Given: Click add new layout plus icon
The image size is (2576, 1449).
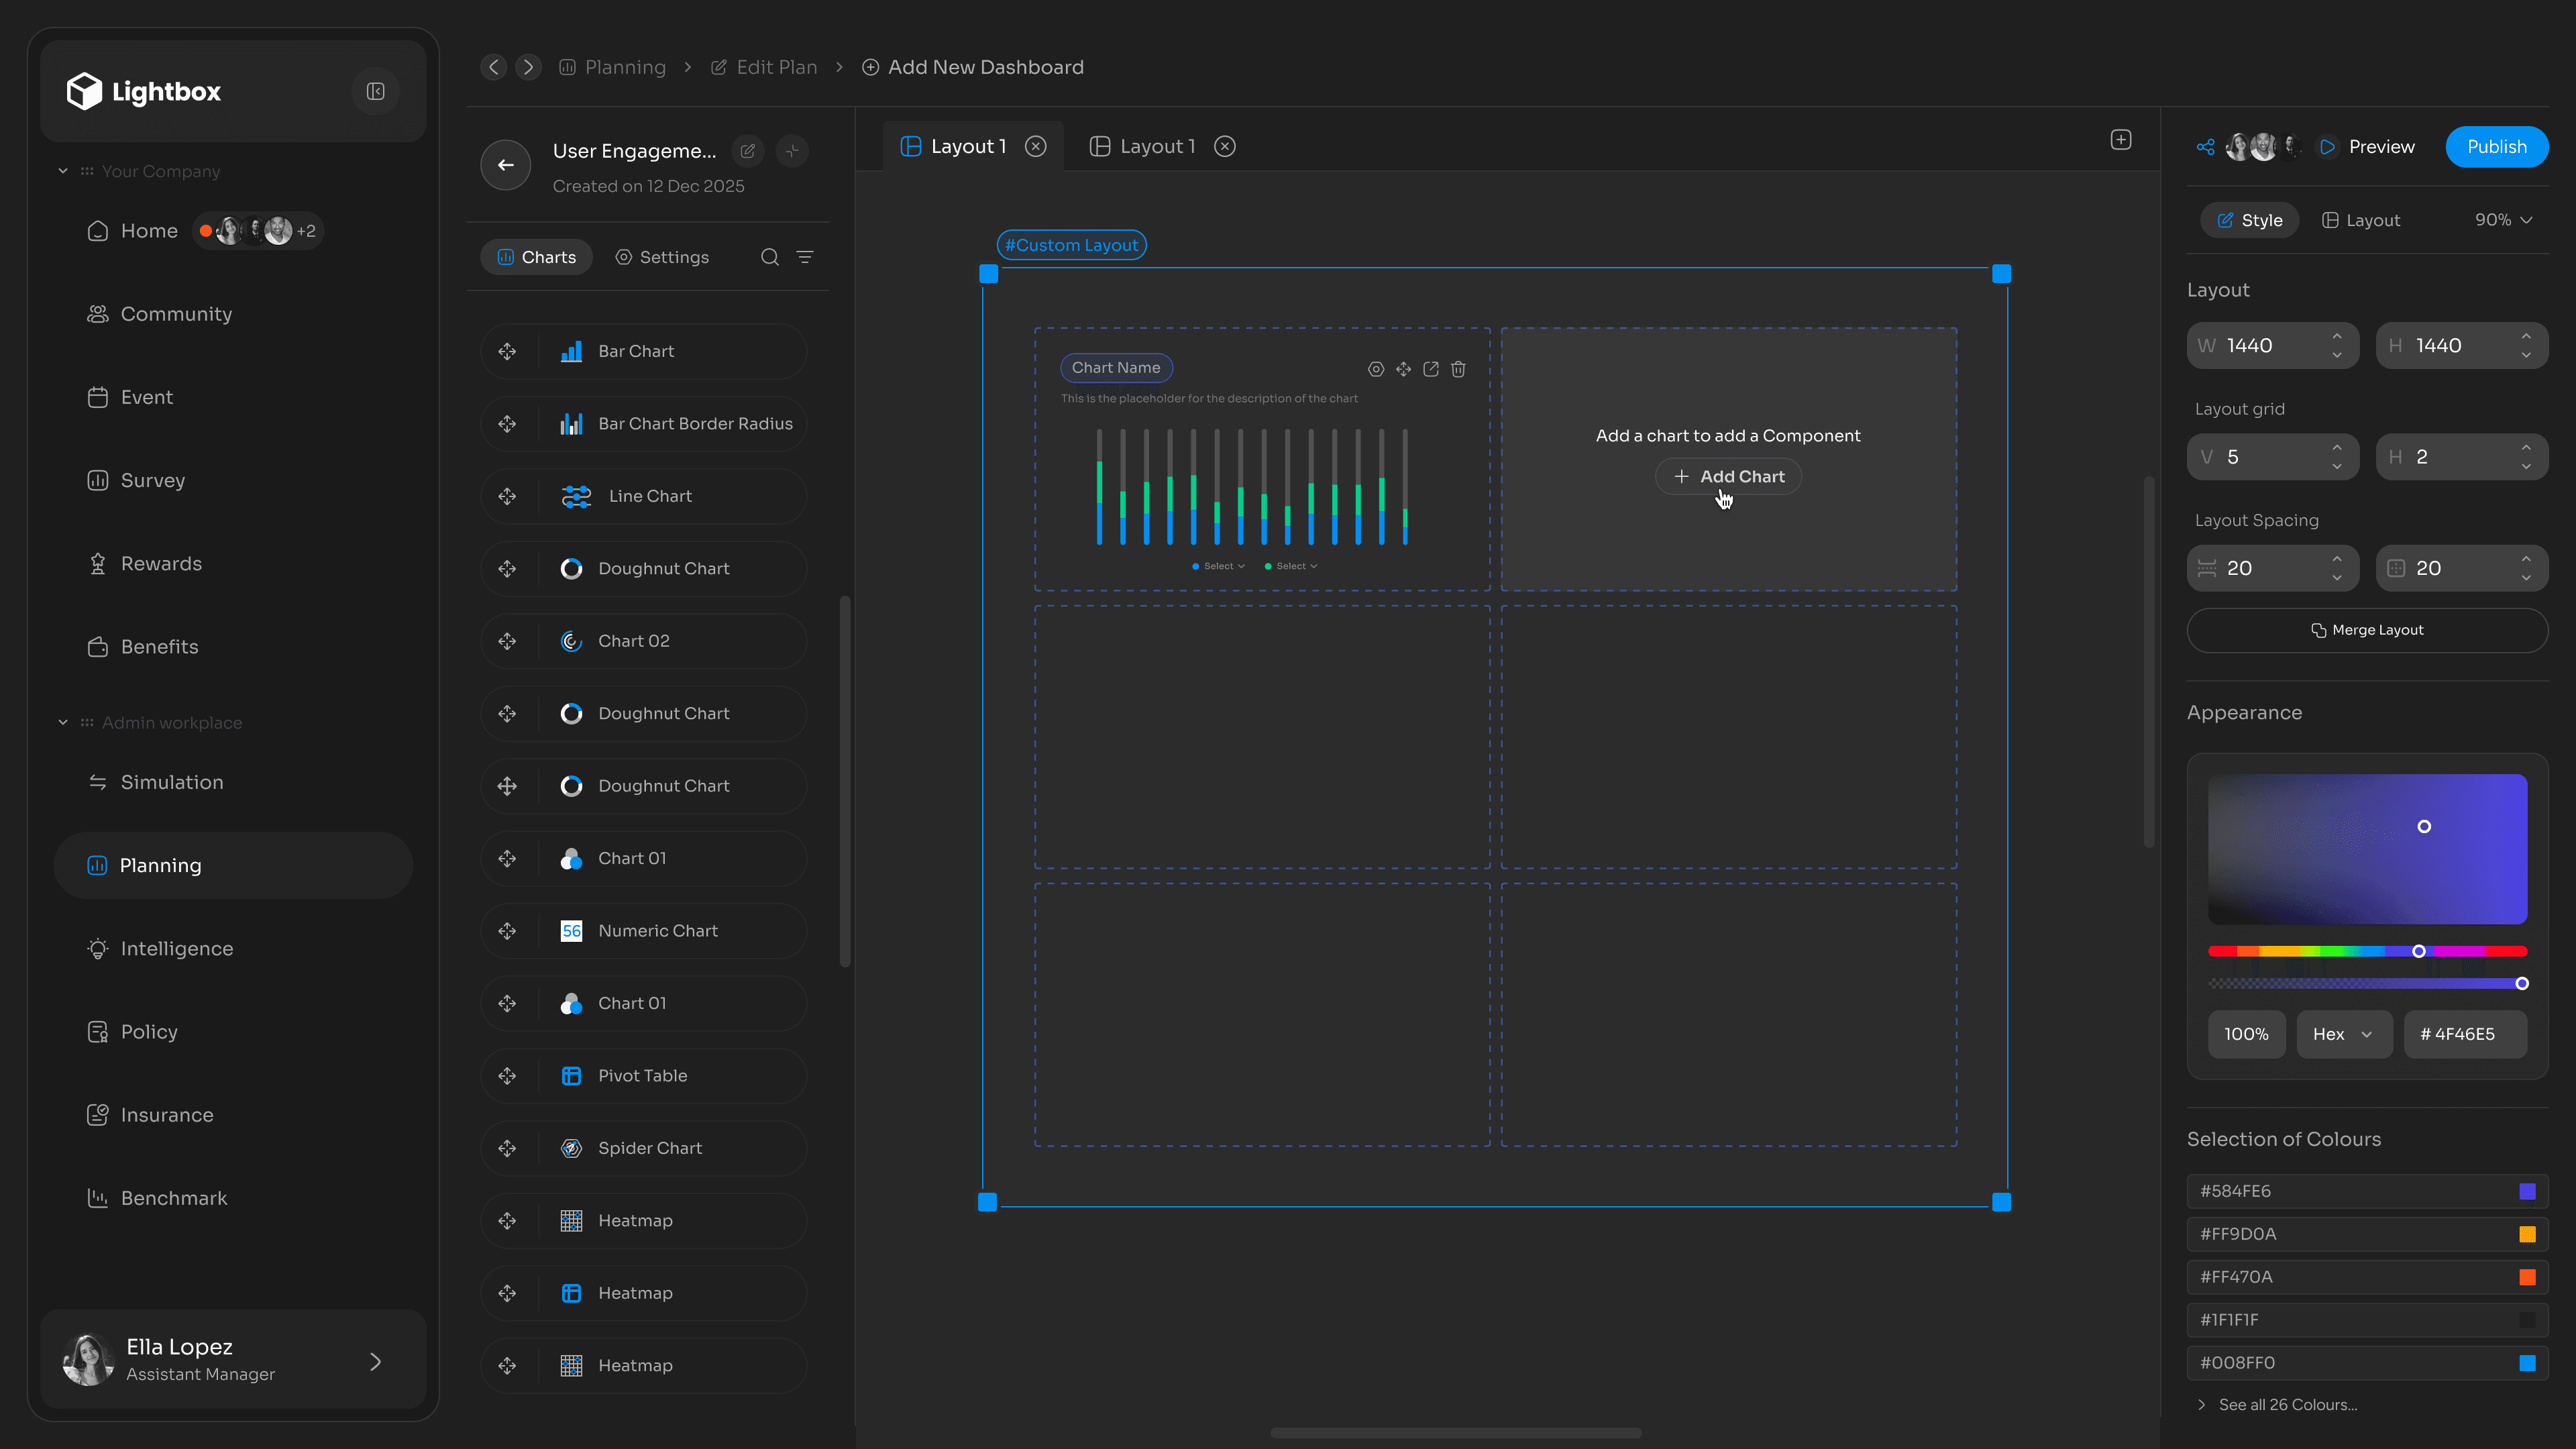Looking at the screenshot, I should tap(2120, 140).
